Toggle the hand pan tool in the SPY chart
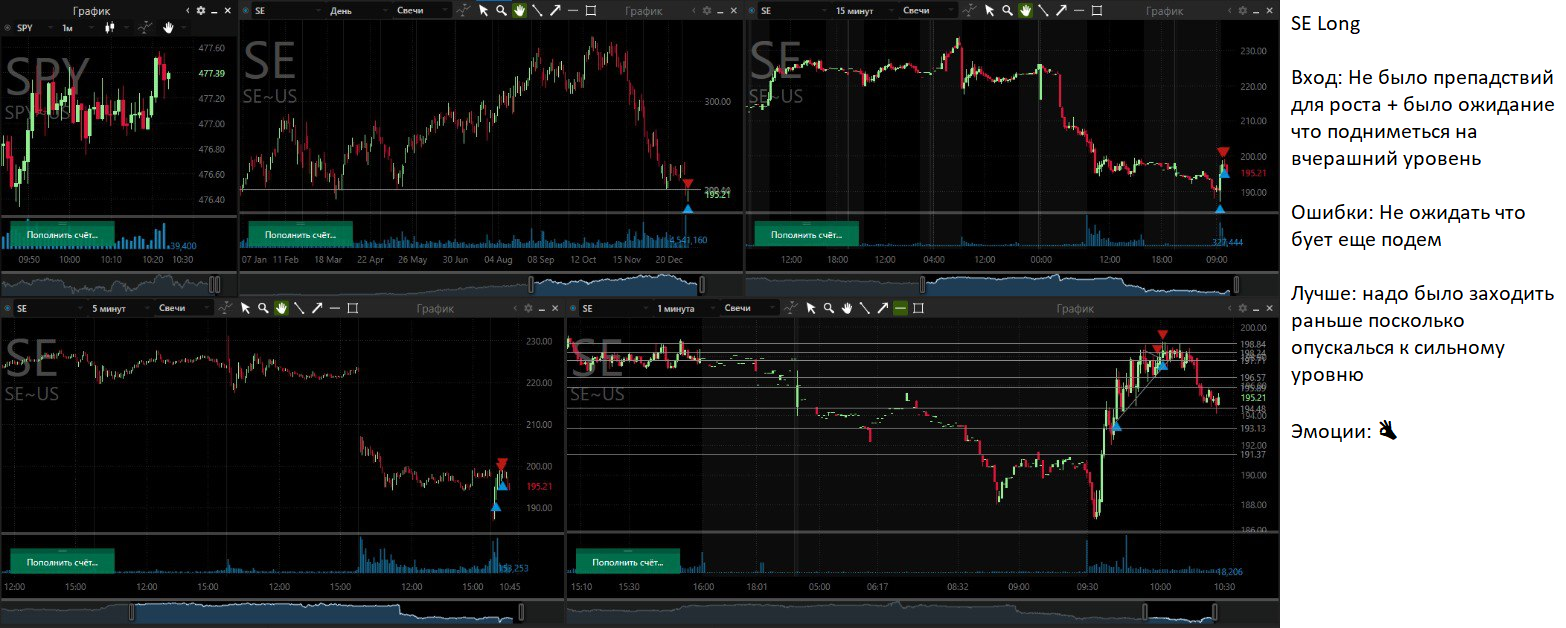 (x=168, y=28)
